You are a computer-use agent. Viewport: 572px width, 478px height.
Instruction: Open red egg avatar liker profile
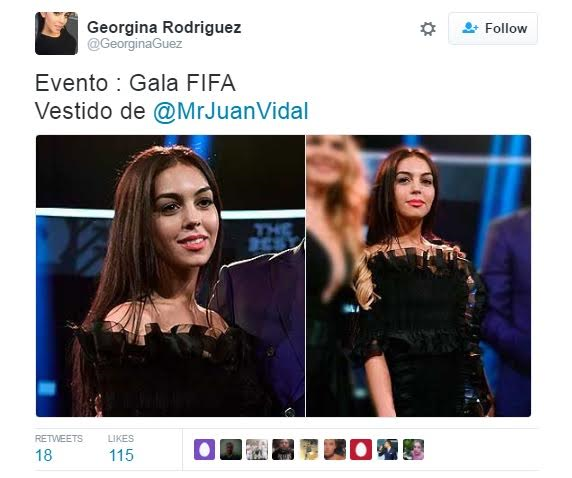point(361,449)
